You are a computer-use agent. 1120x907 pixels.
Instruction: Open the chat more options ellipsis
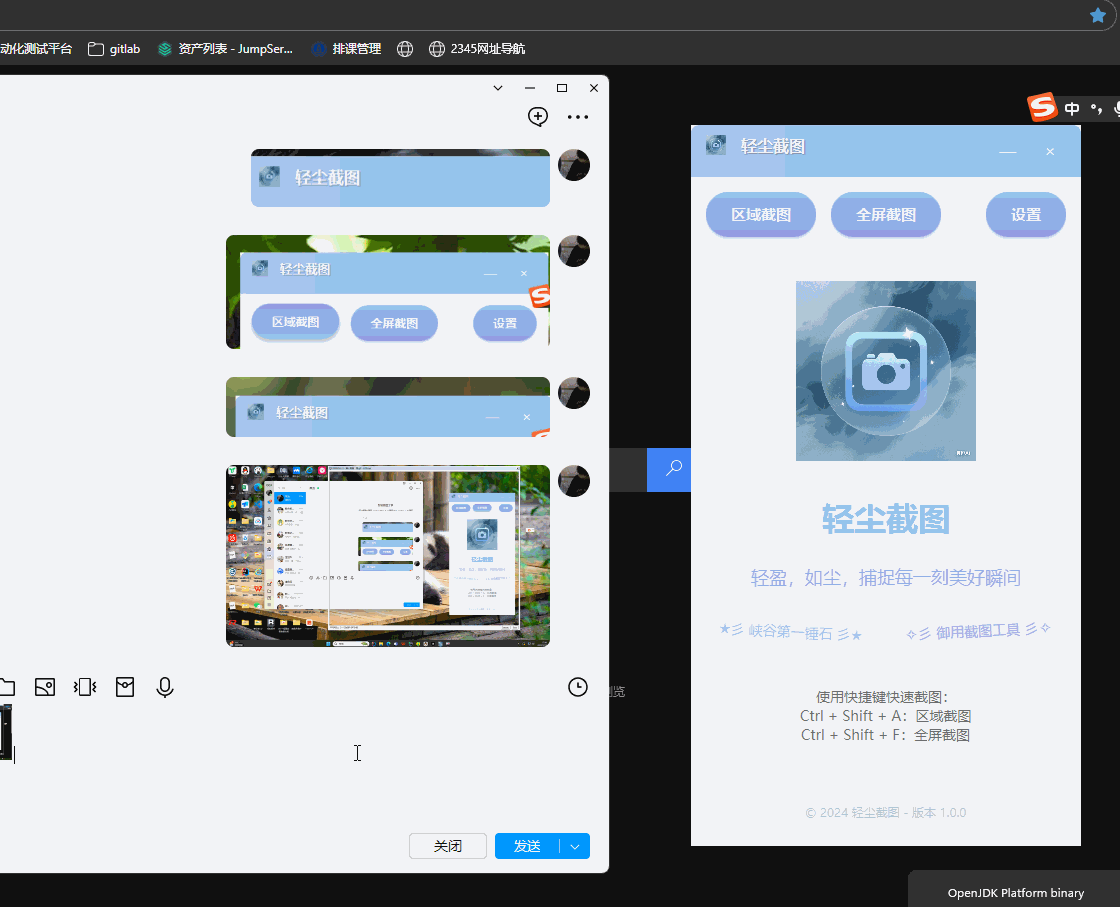(x=578, y=117)
